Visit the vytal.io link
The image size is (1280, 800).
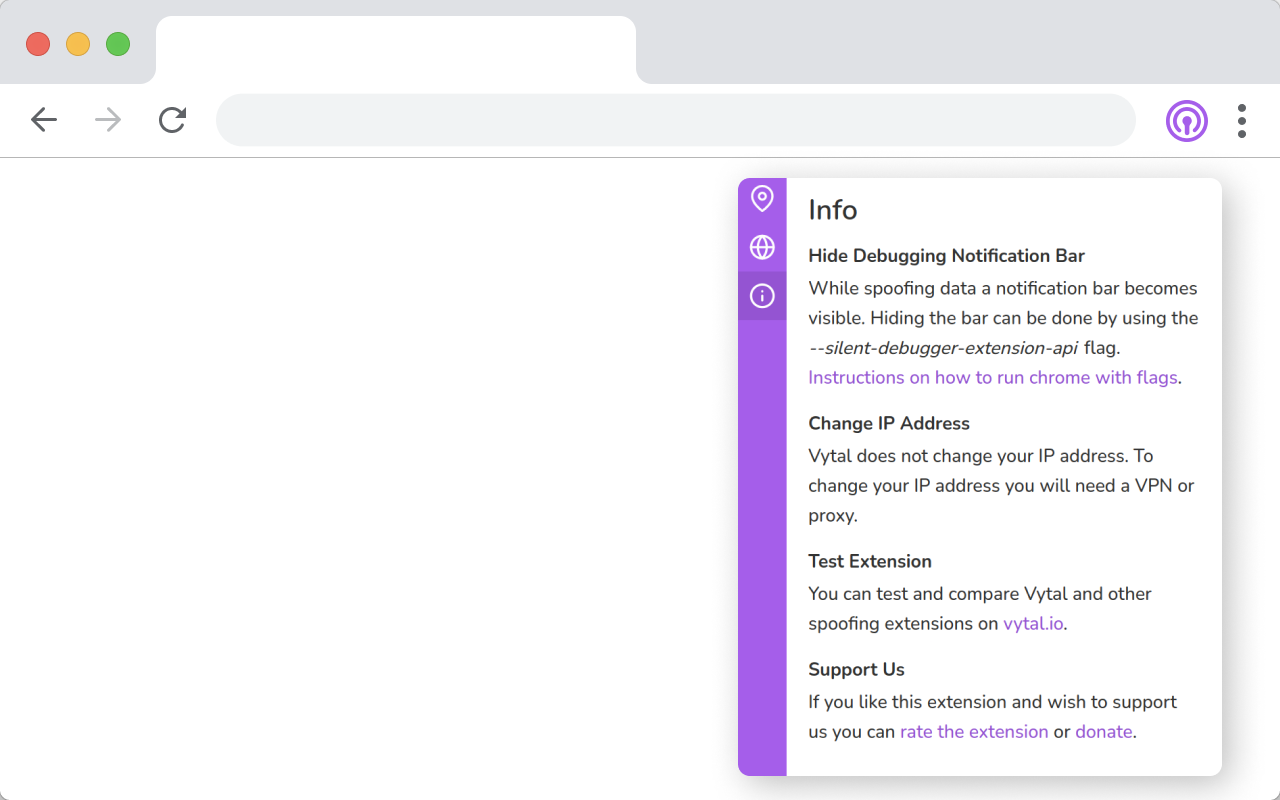(1033, 624)
